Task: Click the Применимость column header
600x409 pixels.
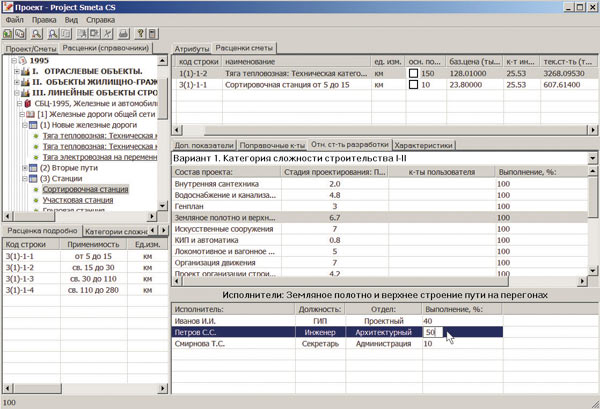Action: [93, 244]
